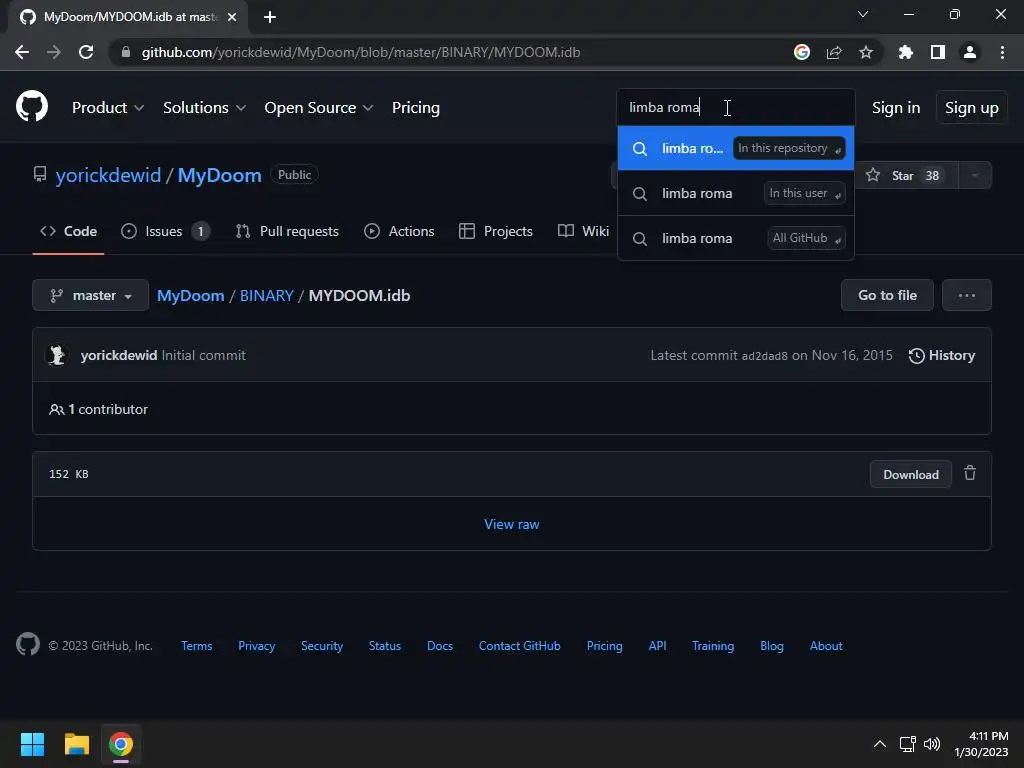The width and height of the screenshot is (1024, 768).
Task: Open MyDoom repository title link
Action: click(219, 175)
